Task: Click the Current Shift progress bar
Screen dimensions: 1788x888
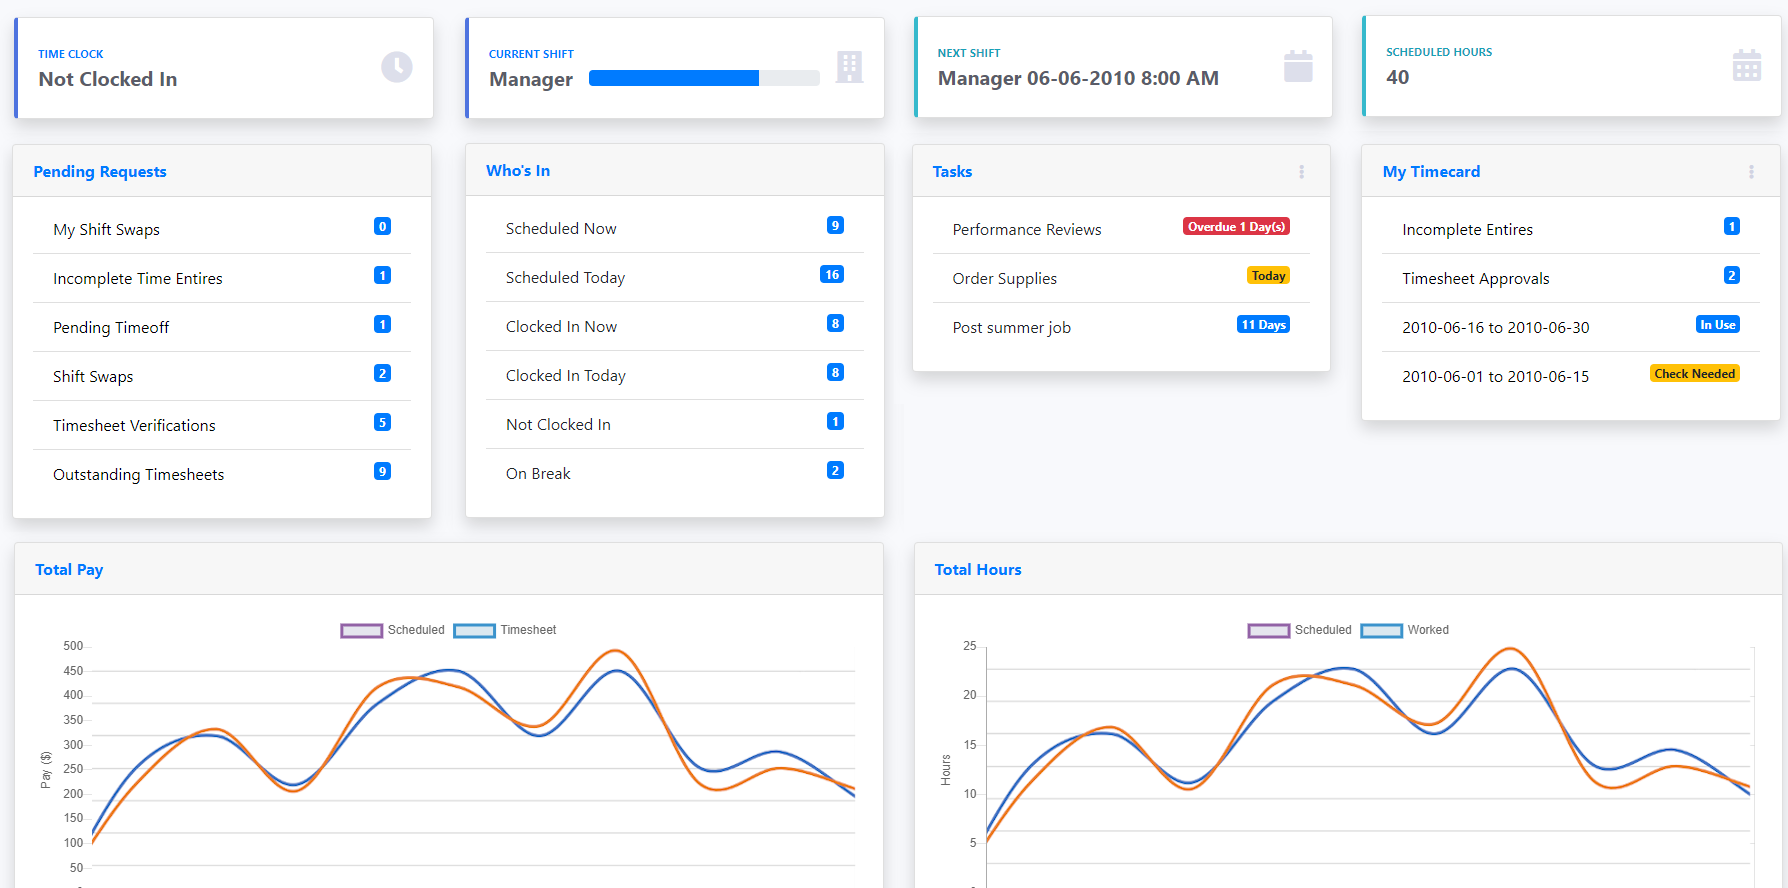Action: tap(704, 78)
